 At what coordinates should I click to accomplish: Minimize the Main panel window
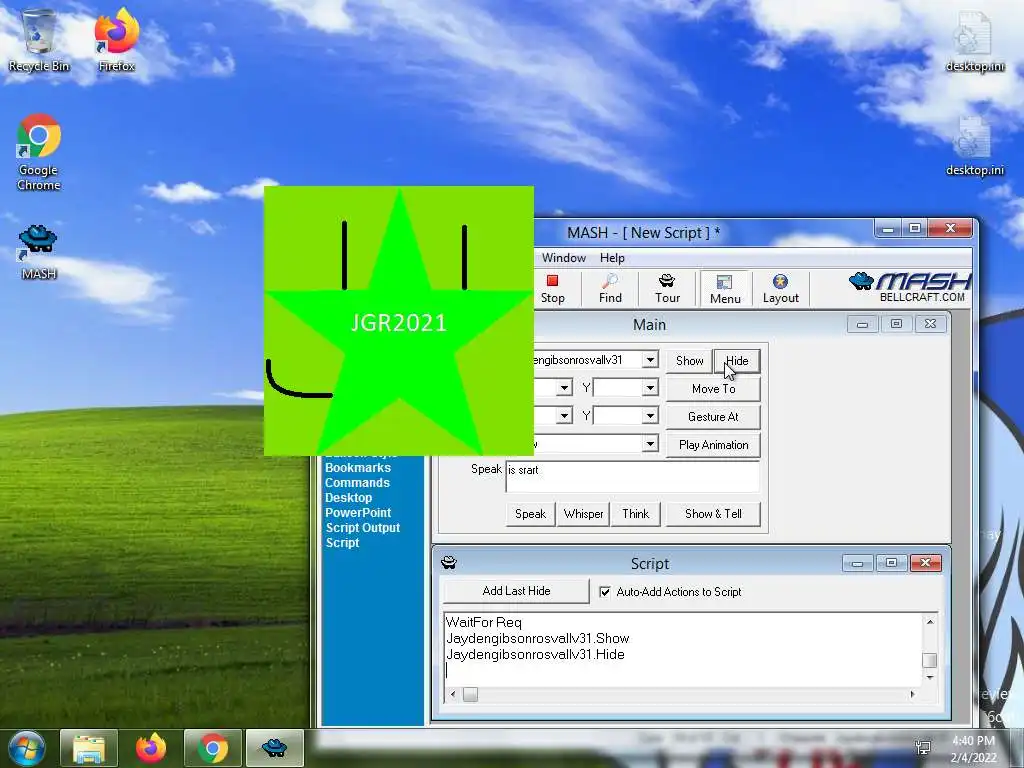click(862, 324)
